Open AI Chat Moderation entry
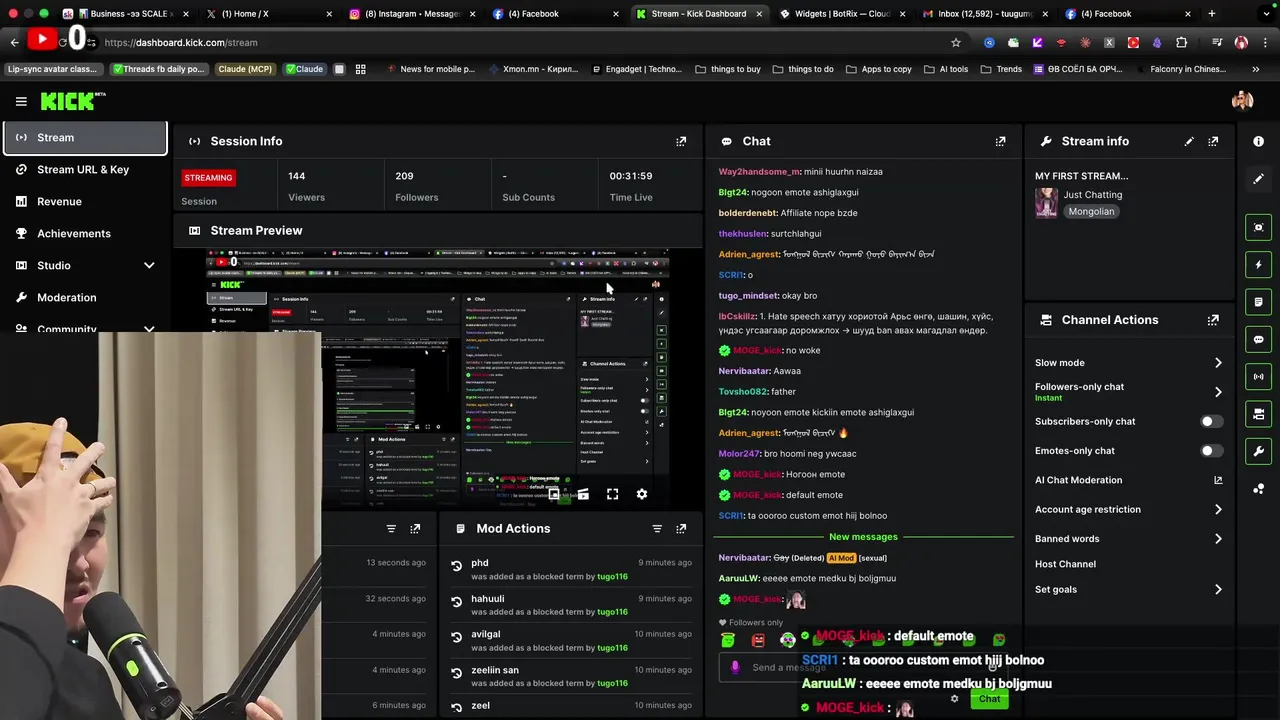 tap(1078, 480)
